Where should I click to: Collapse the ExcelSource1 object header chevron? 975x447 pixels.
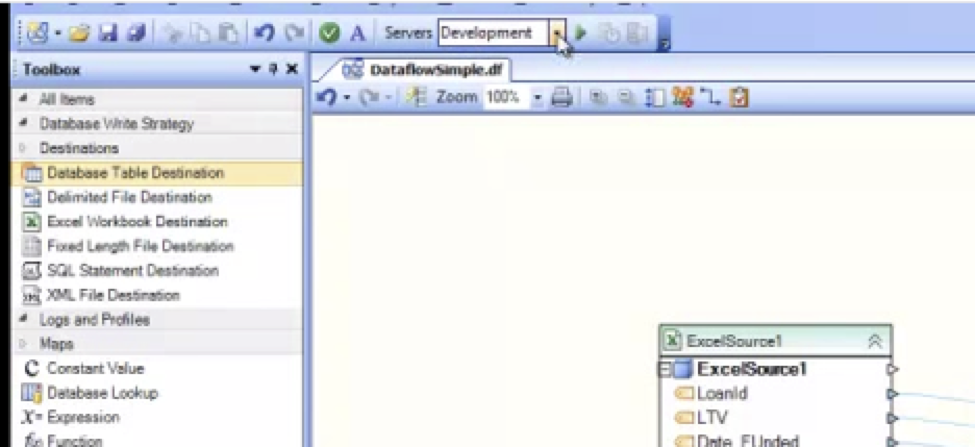pyautogui.click(x=875, y=341)
